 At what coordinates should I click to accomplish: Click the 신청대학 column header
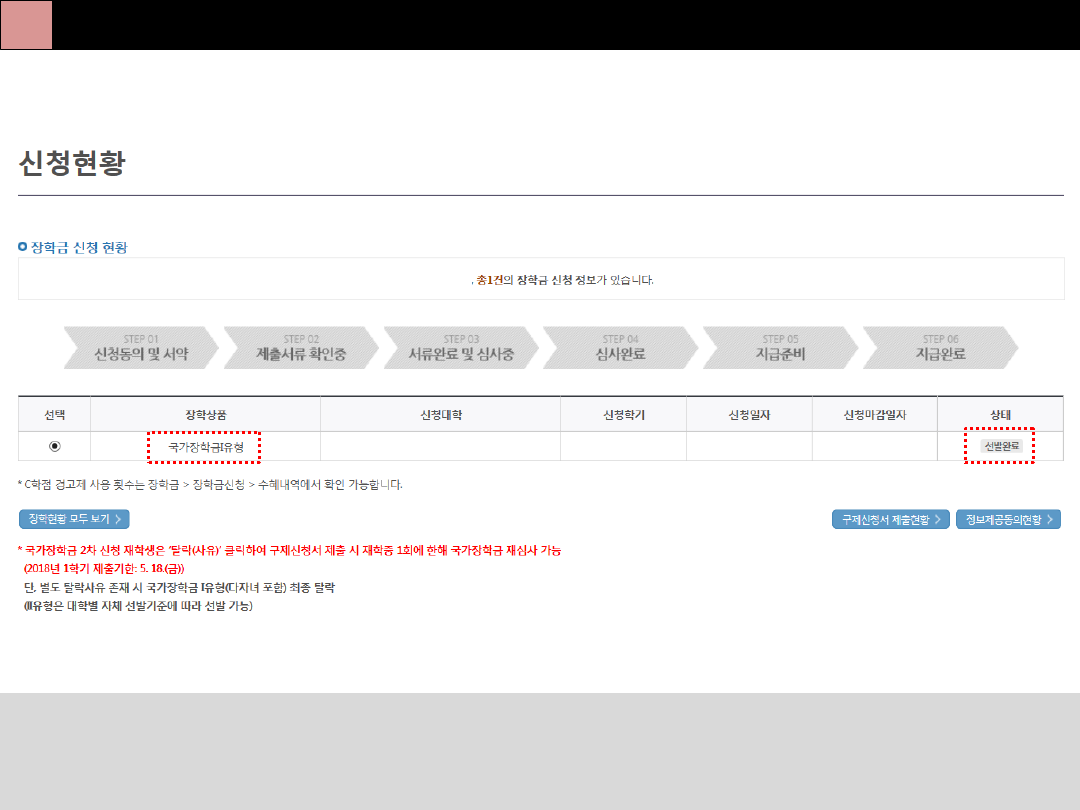[x=440, y=414]
